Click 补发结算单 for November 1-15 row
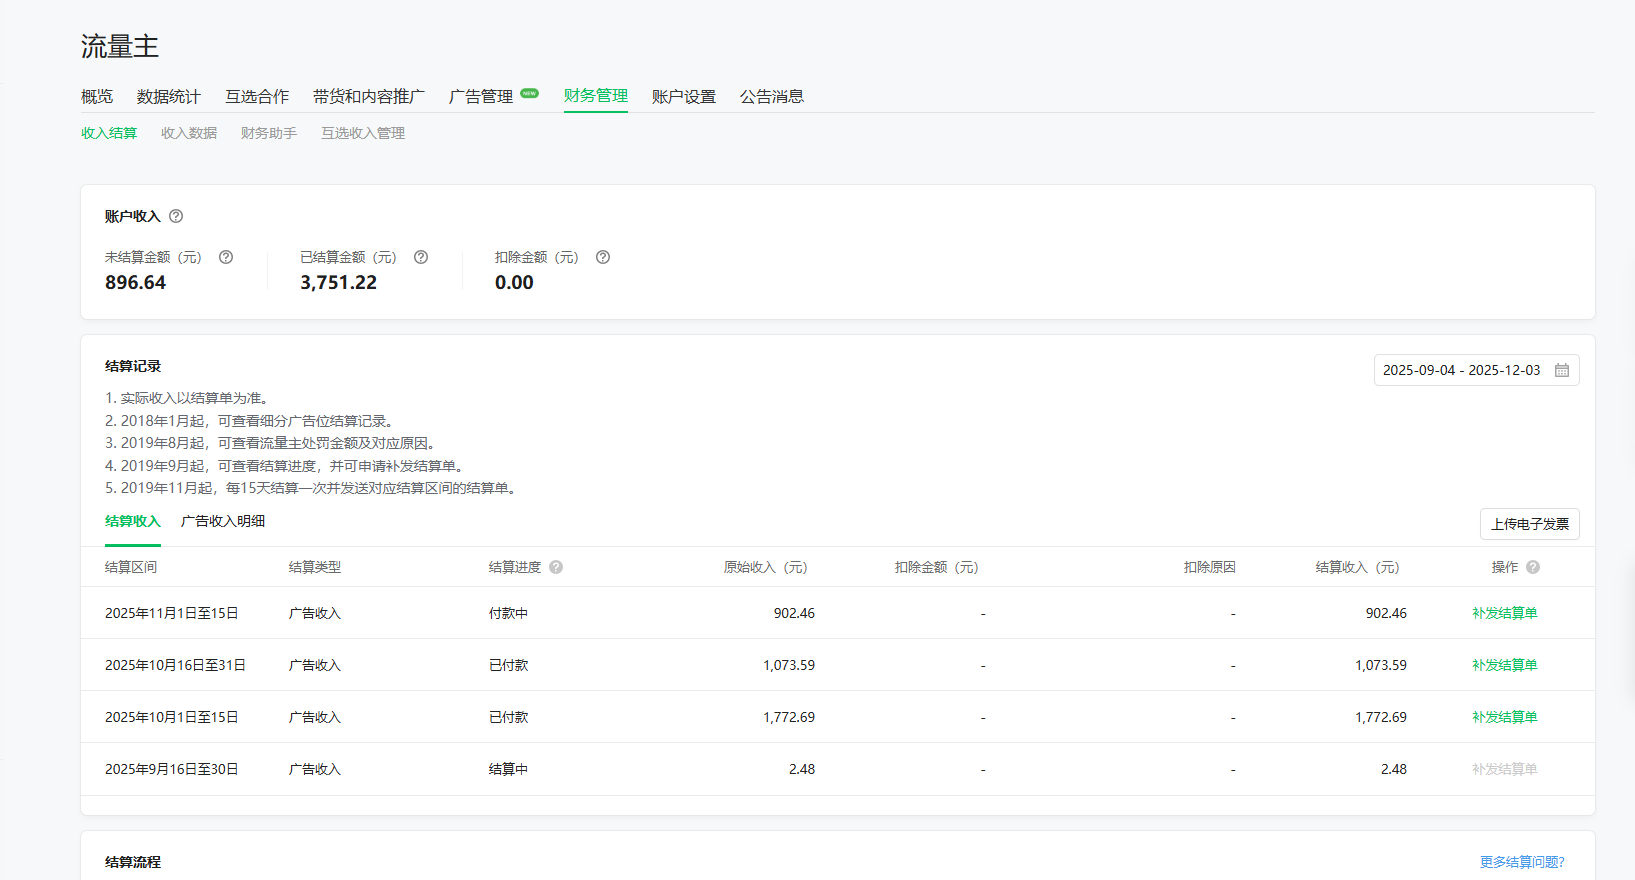This screenshot has height=880, width=1635. coord(1504,613)
